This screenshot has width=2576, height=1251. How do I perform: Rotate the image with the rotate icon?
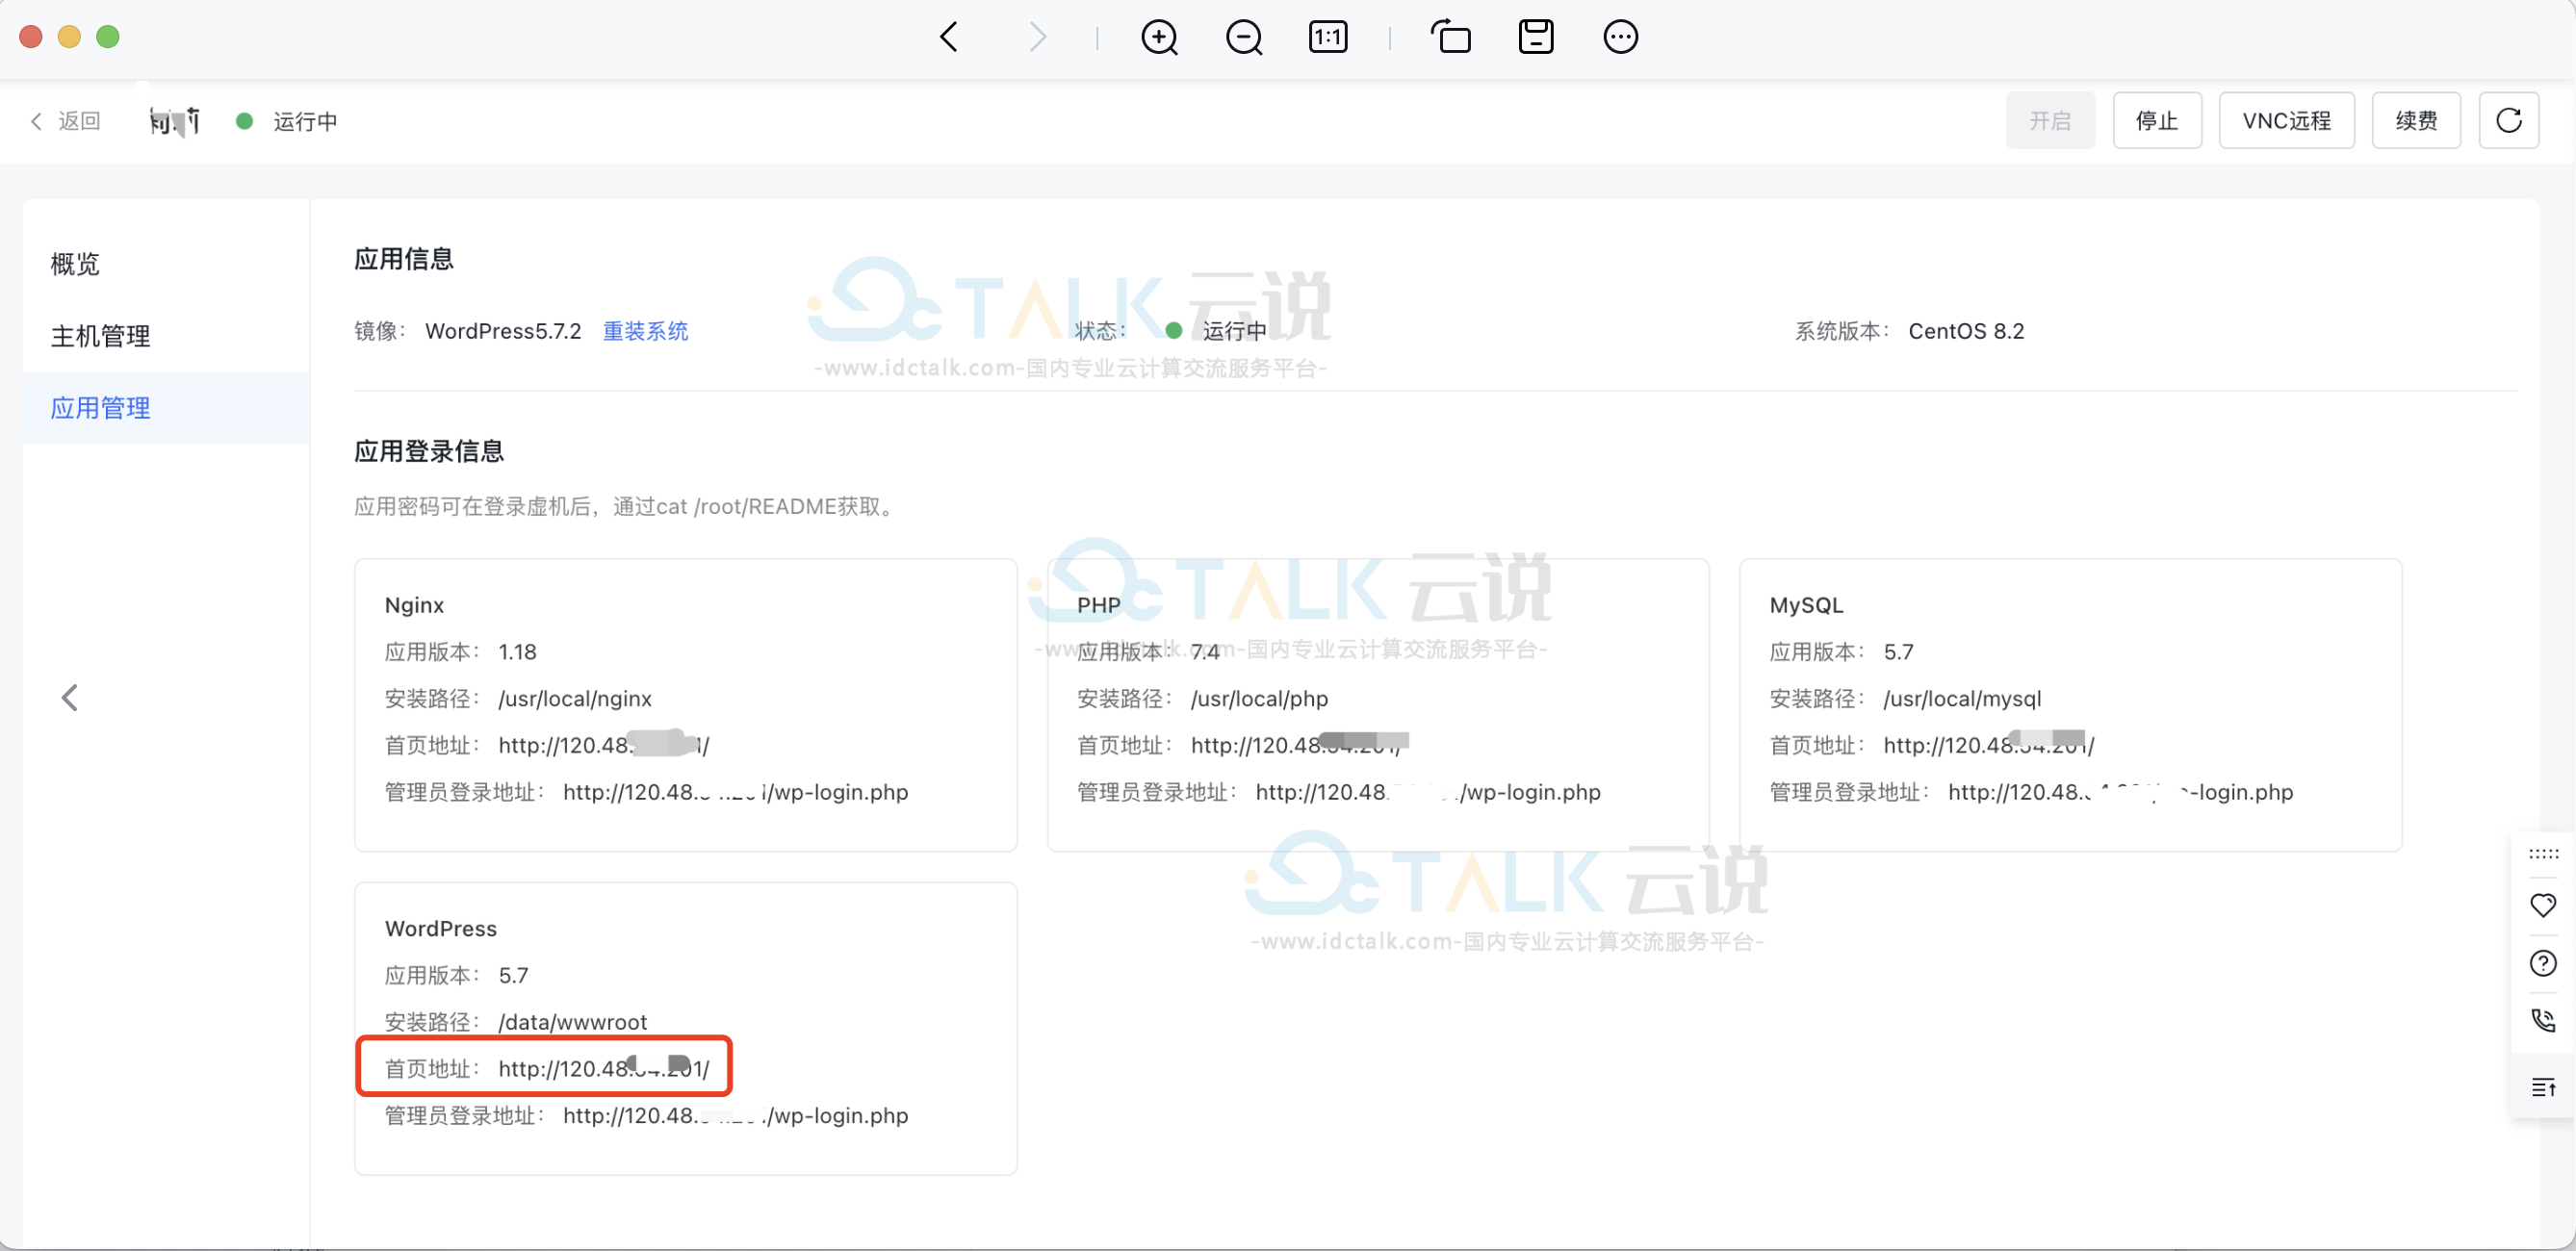click(x=1451, y=37)
